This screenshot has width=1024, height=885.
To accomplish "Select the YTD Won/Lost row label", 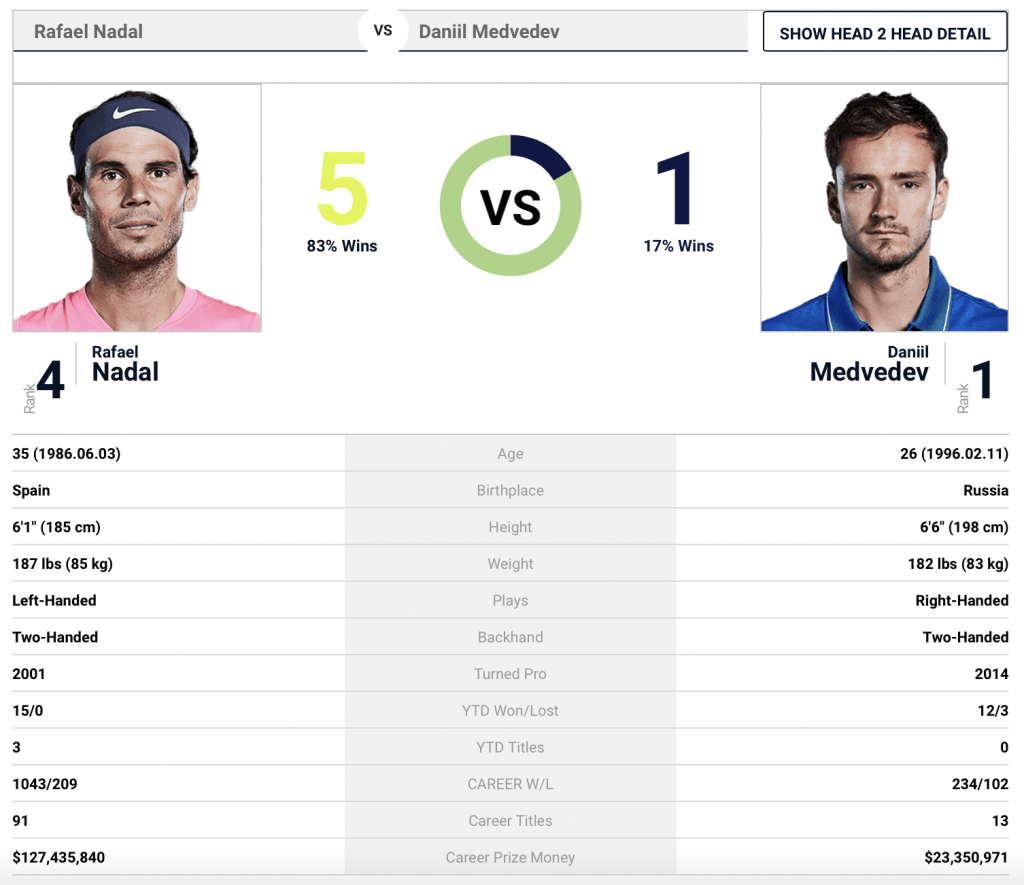I will (x=510, y=711).
